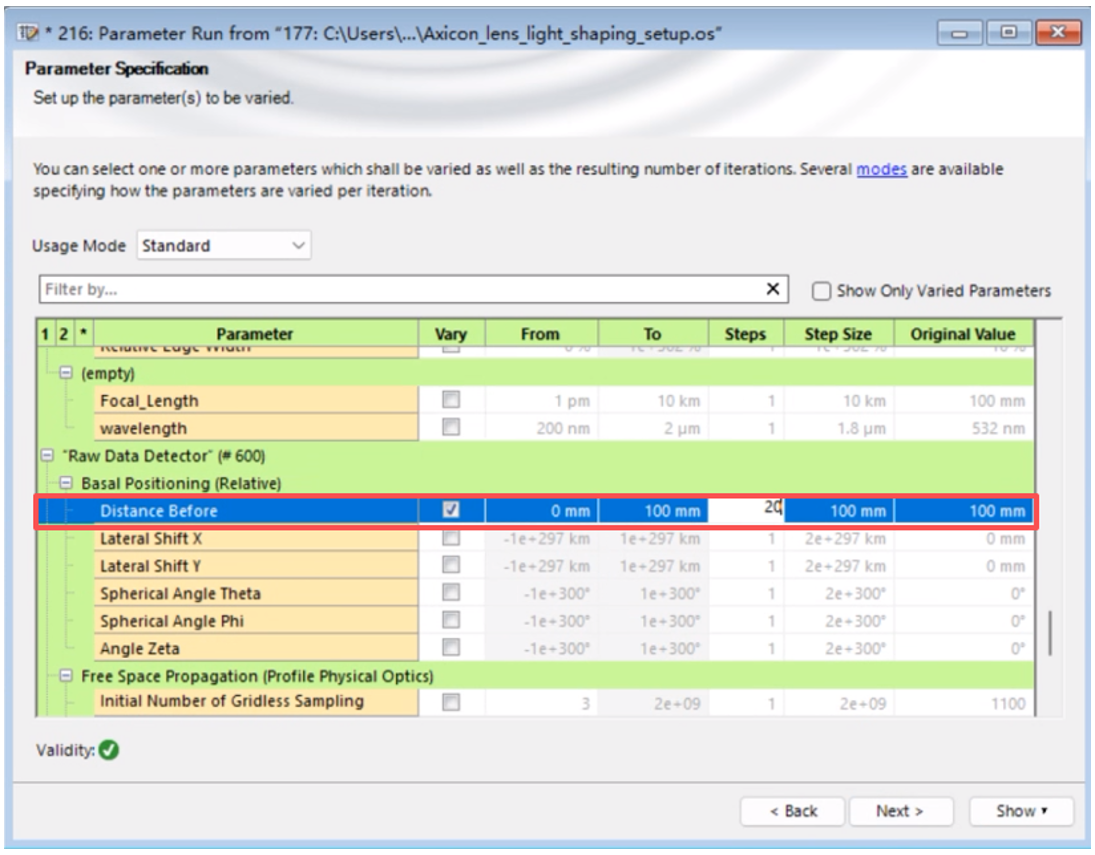Collapse Basal Positioning (Relative) section
Viewport: 1095px width, 855px height.
click(66, 483)
